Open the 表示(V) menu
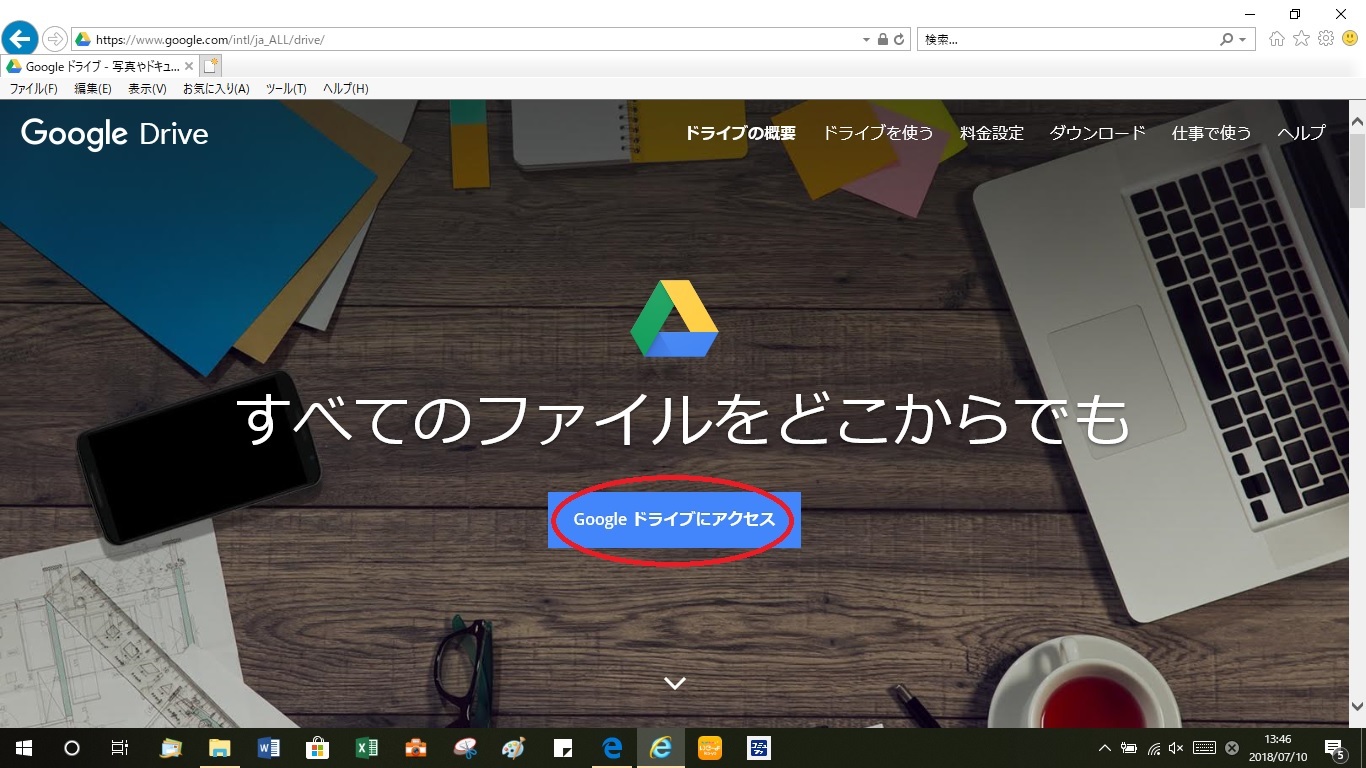The width and height of the screenshot is (1366, 768). tap(147, 89)
